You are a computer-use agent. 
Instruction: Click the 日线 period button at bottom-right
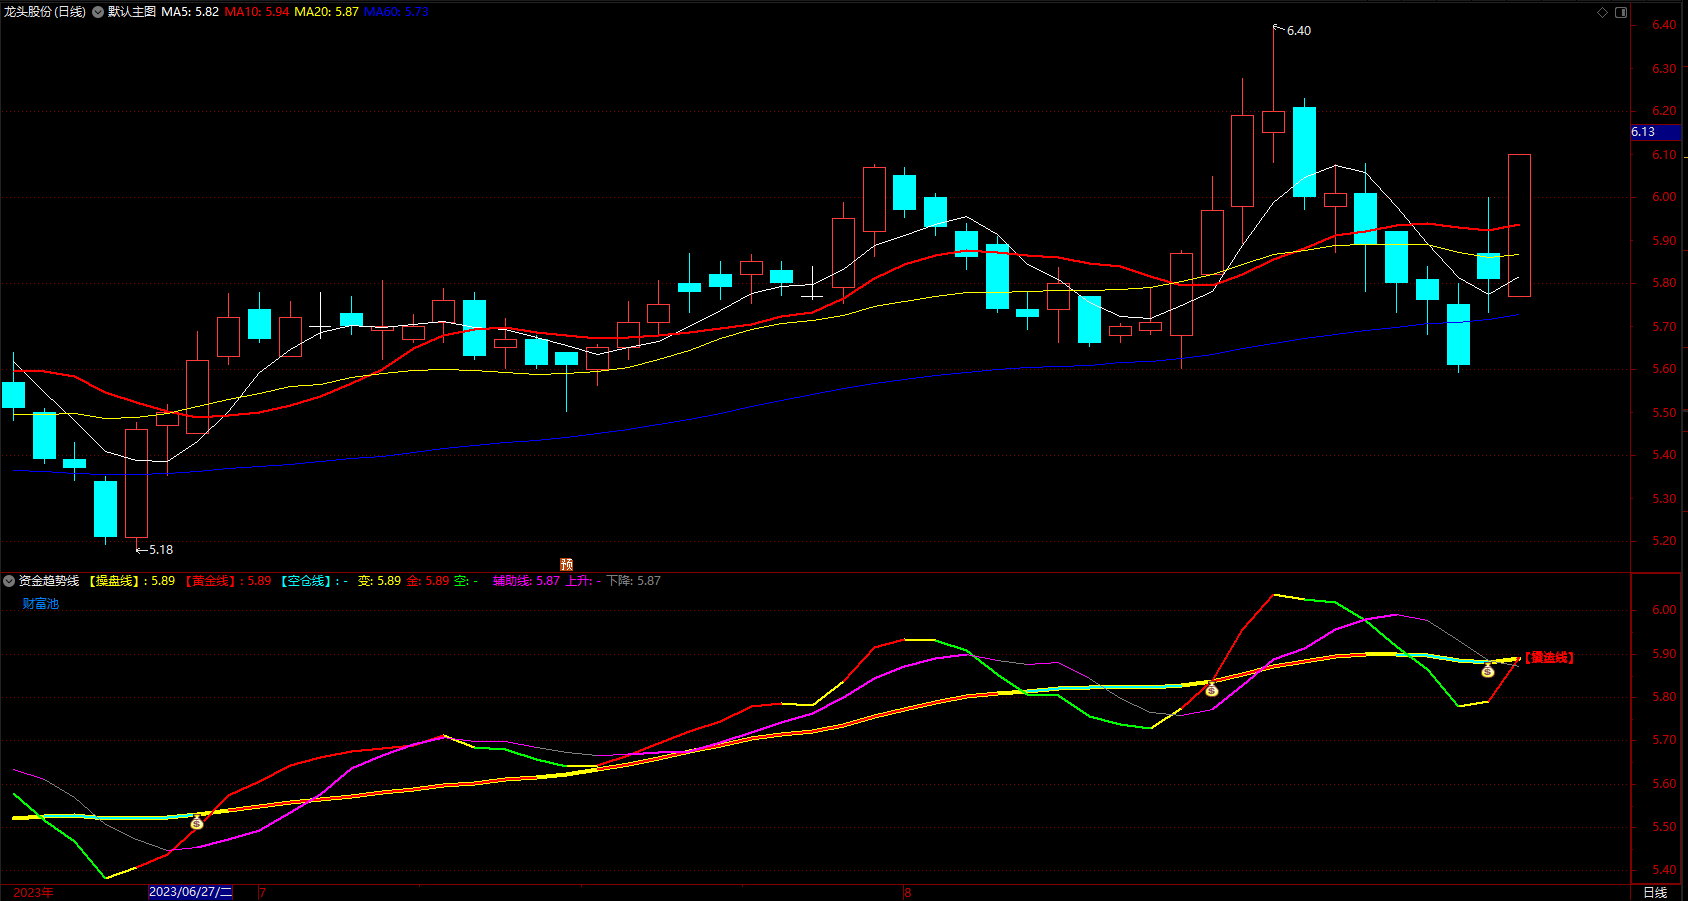[1655, 892]
